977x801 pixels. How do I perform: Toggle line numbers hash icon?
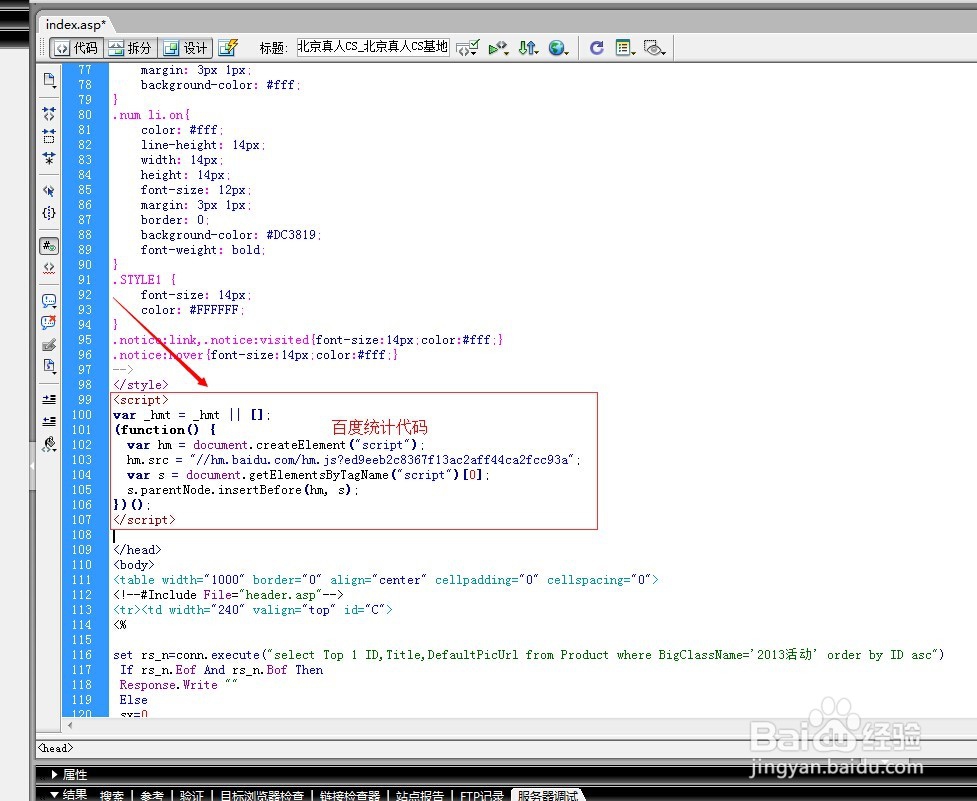[x=49, y=246]
